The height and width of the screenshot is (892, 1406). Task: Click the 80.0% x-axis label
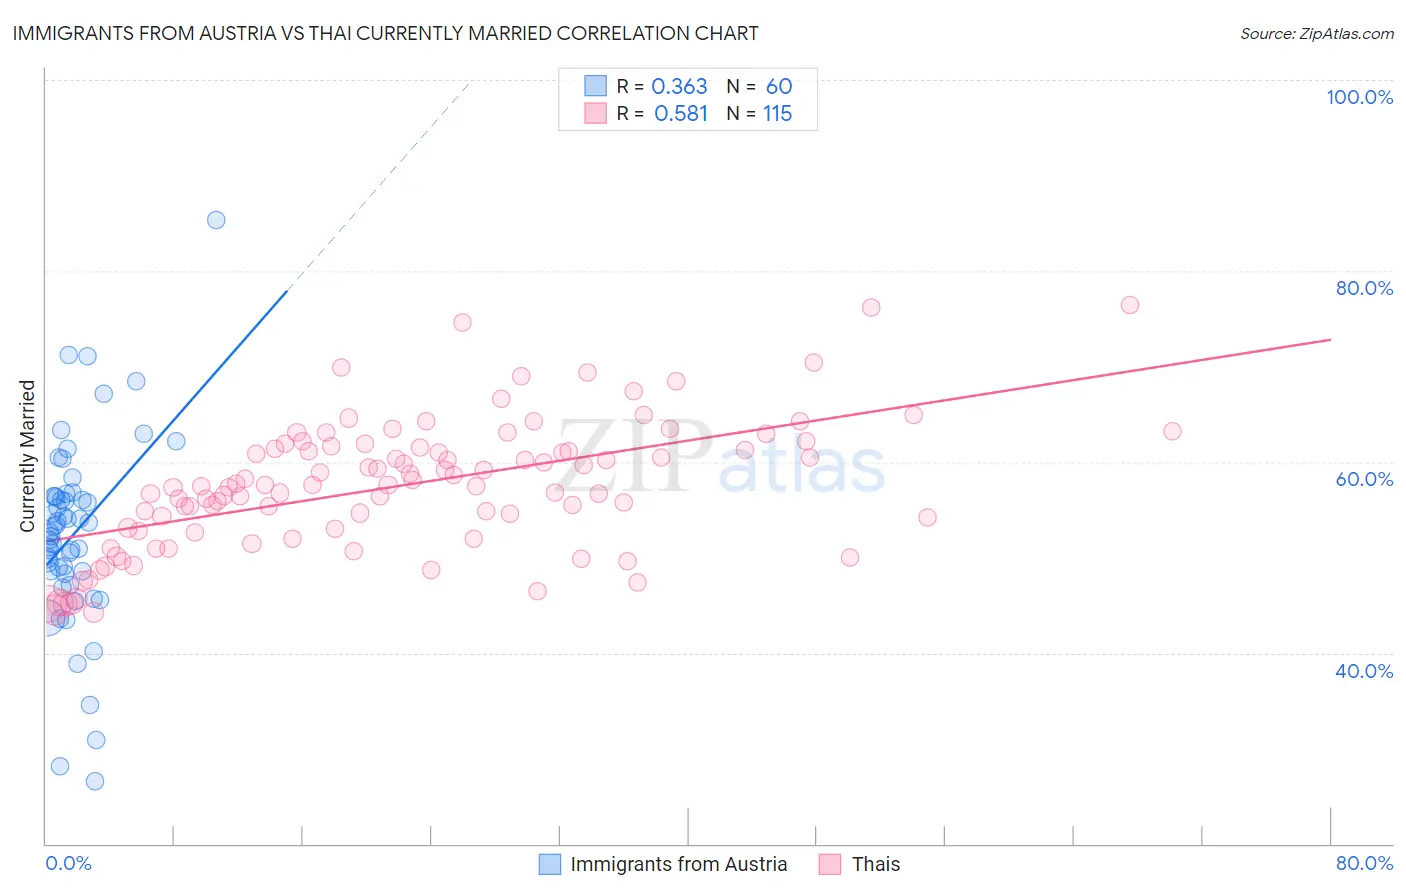1364,863
